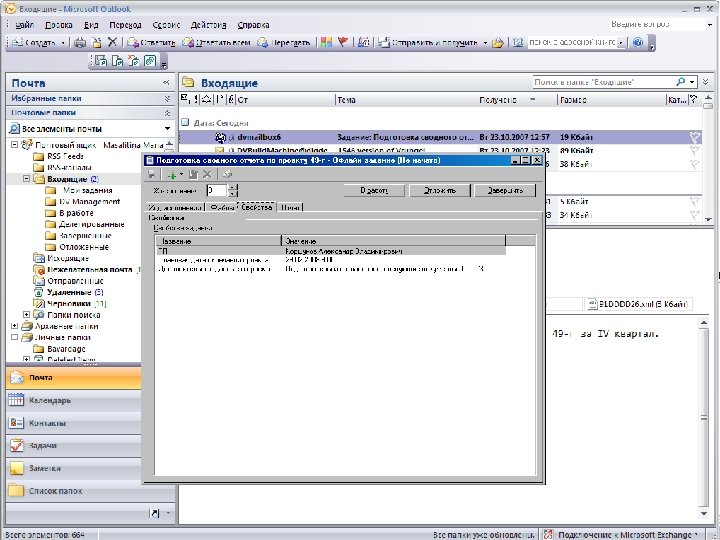The image size is (720, 540).
Task: Click first icon in the small floating toolbar
Action: point(101,61)
